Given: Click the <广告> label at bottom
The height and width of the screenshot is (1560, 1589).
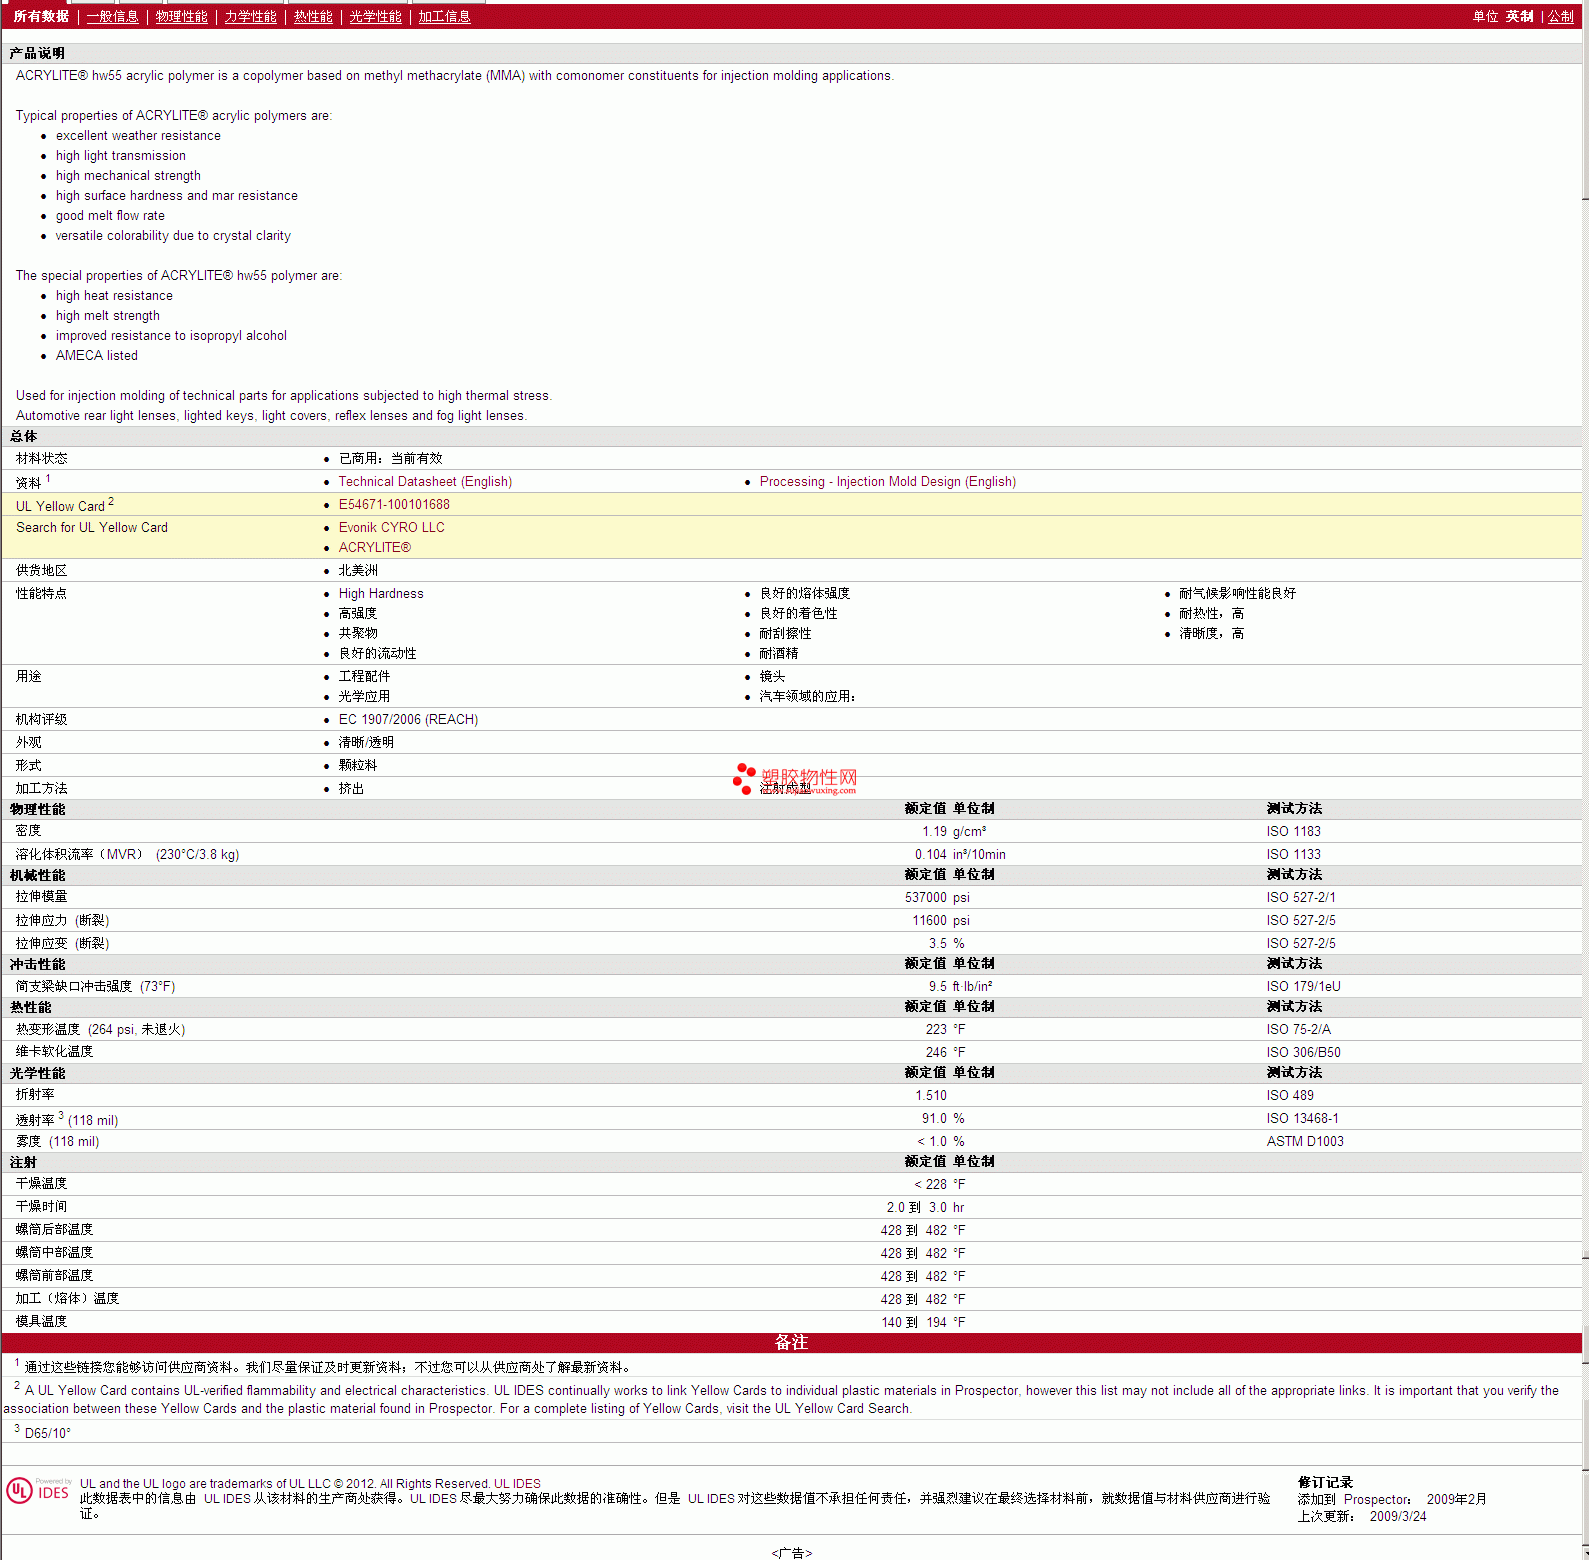Looking at the screenshot, I should (791, 1553).
